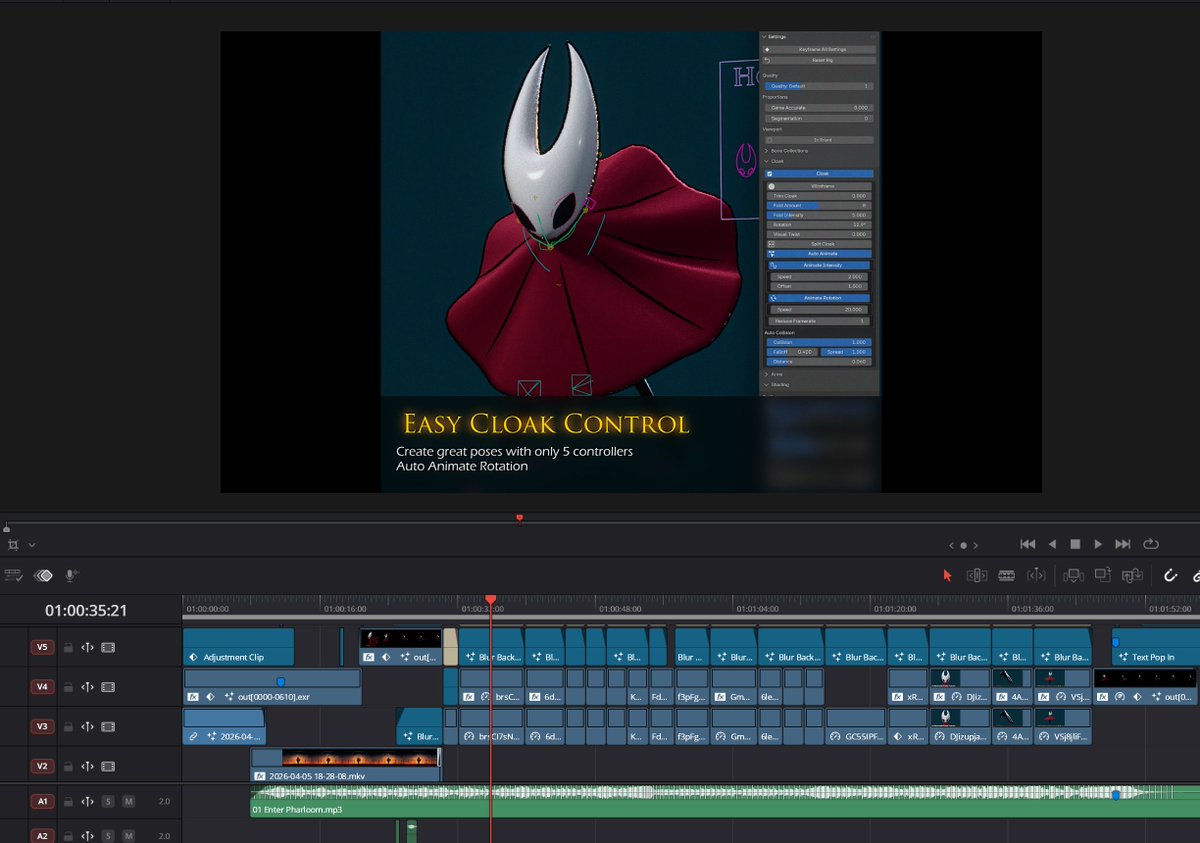1200x843 pixels.
Task: Switch to Trim Edit Mode
Action: point(977,575)
